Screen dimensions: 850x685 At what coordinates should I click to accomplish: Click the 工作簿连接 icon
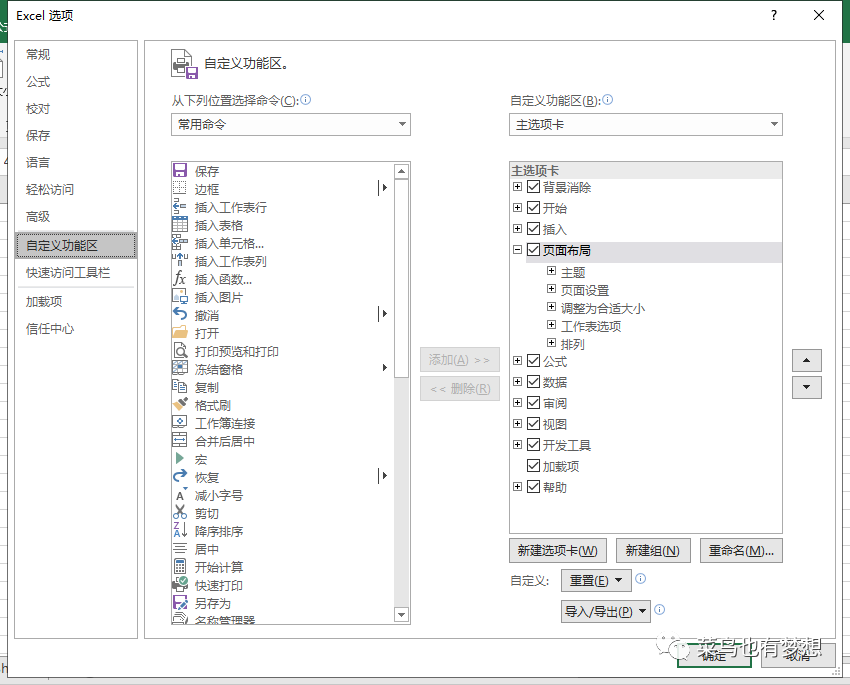point(180,422)
